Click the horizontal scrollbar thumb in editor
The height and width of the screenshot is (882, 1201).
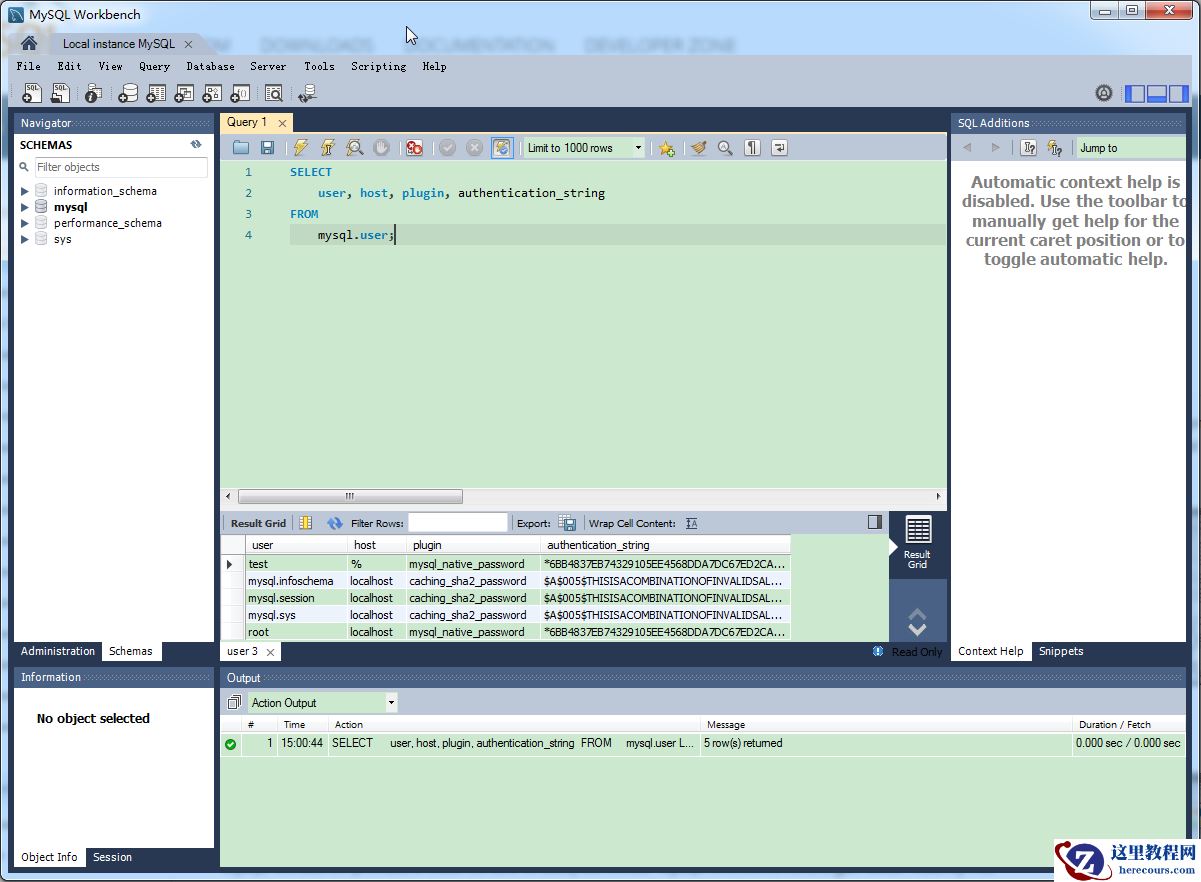350,496
